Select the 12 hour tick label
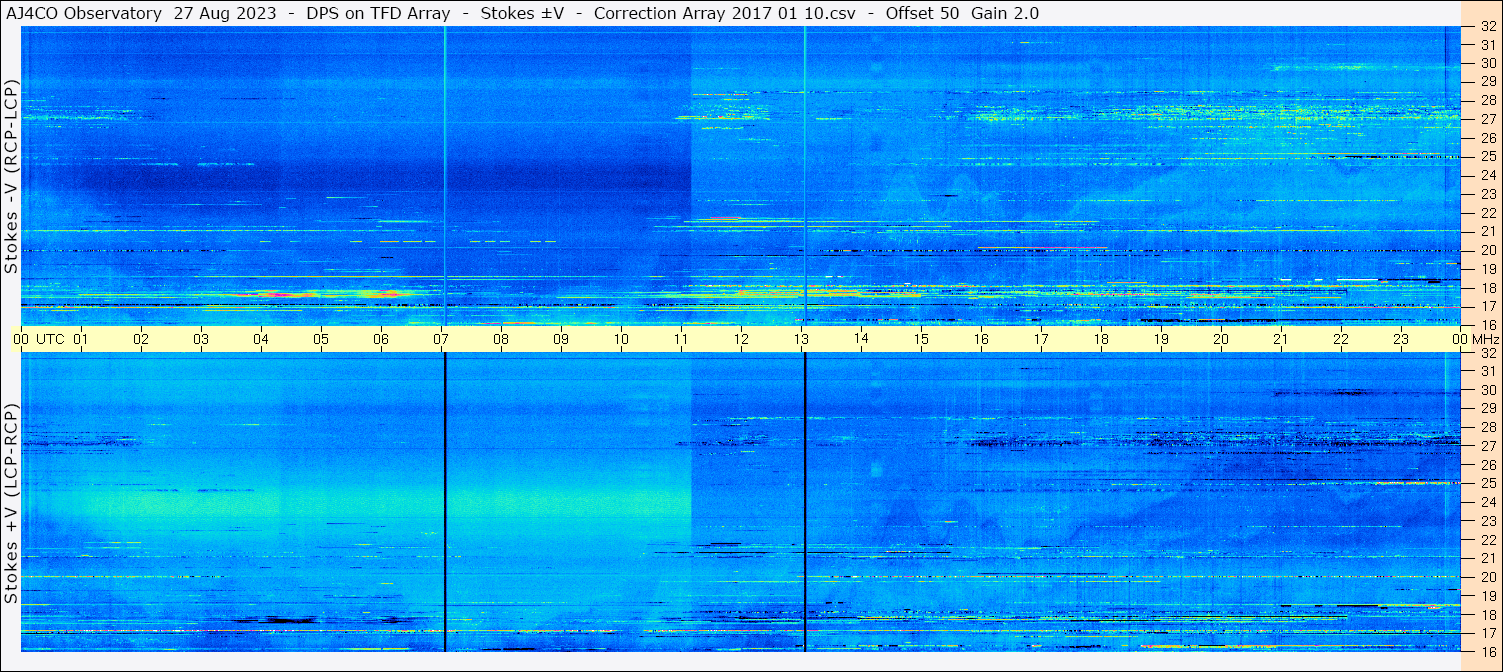 pyautogui.click(x=741, y=339)
